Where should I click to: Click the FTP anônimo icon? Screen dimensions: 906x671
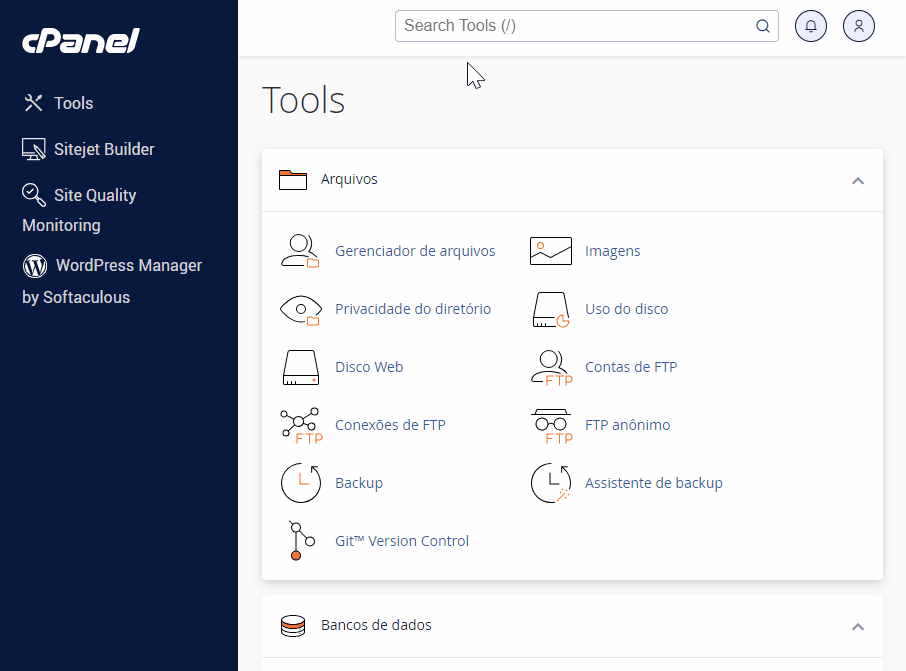[x=551, y=426]
